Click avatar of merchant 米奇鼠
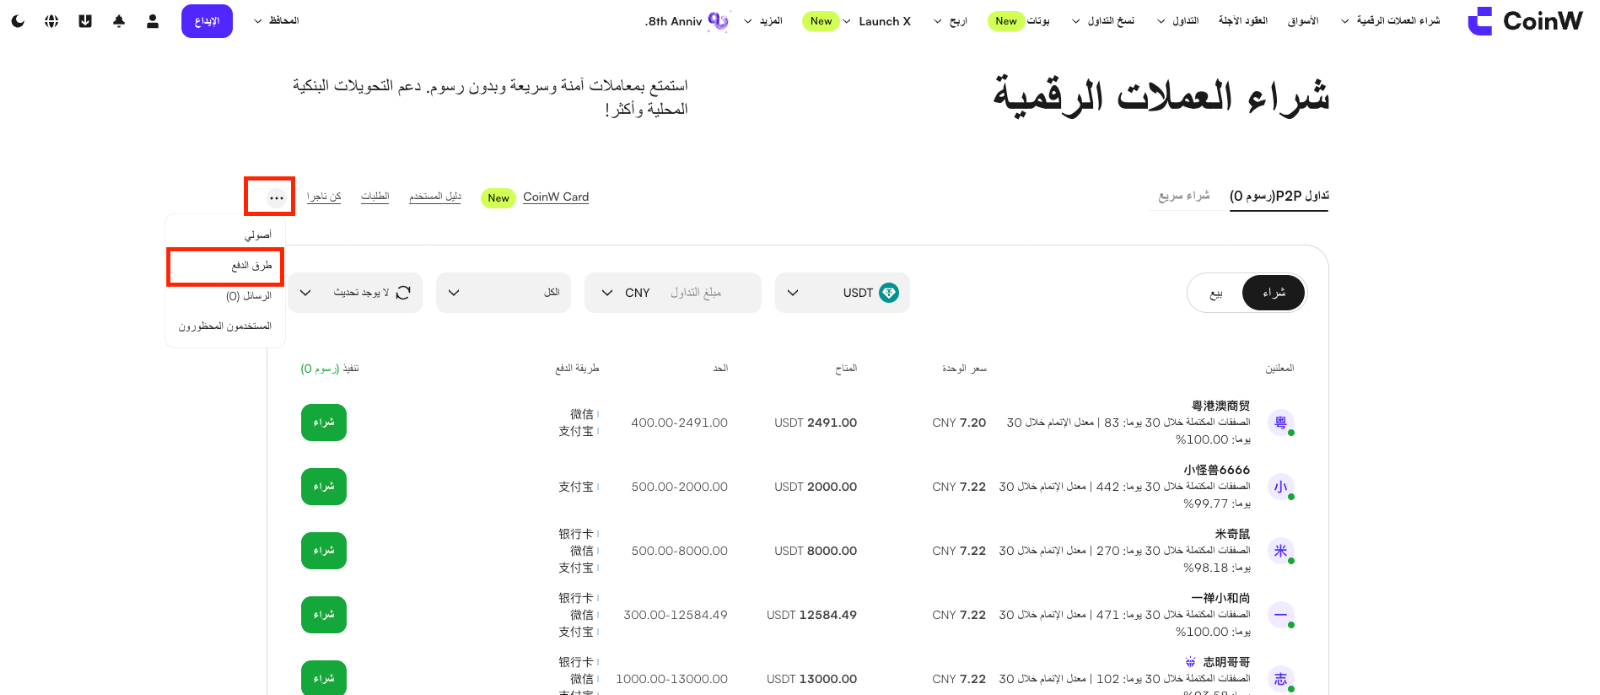1600x695 pixels. pos(1281,551)
